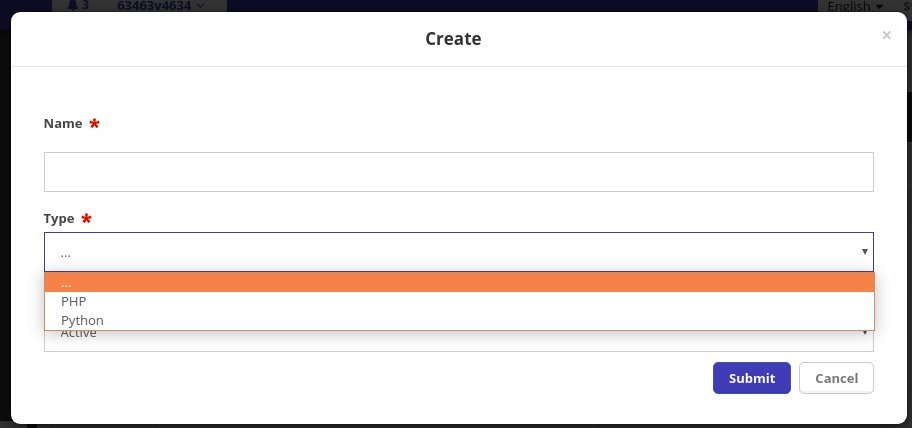The width and height of the screenshot is (912, 428).
Task: Open the Type combo box
Action: [458, 252]
